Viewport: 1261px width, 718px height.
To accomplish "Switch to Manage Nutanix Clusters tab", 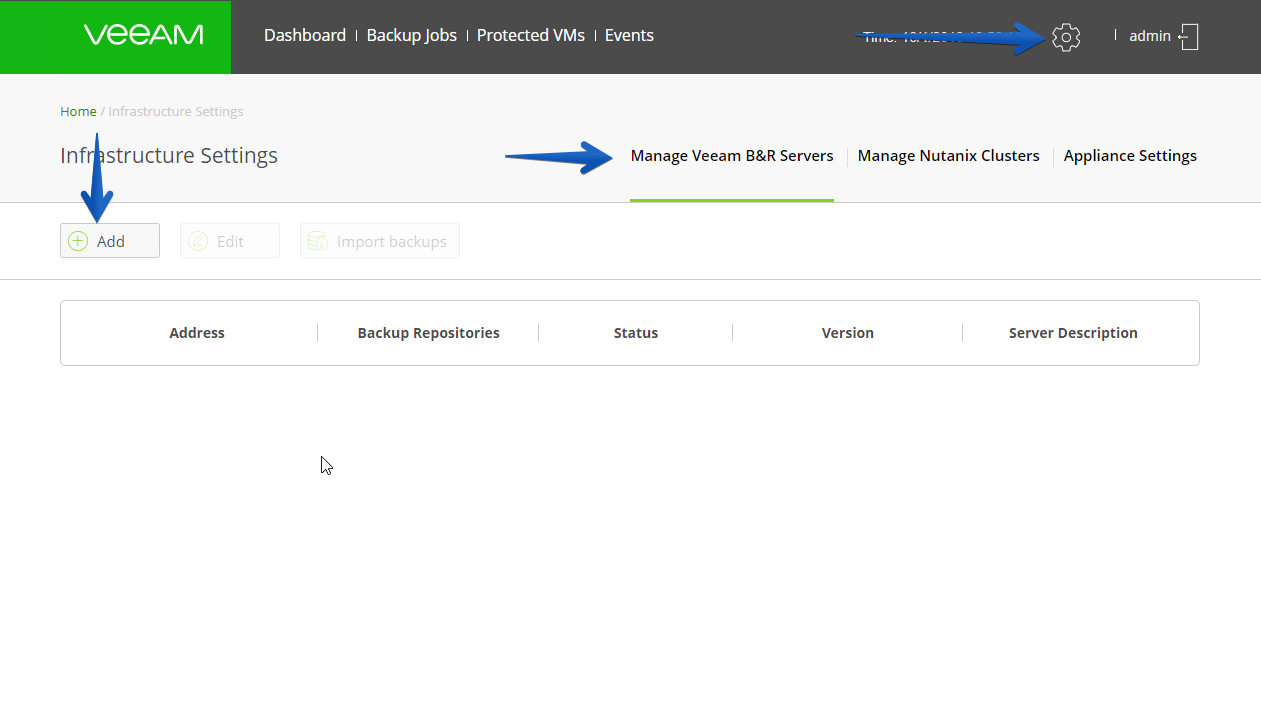I will coord(949,156).
